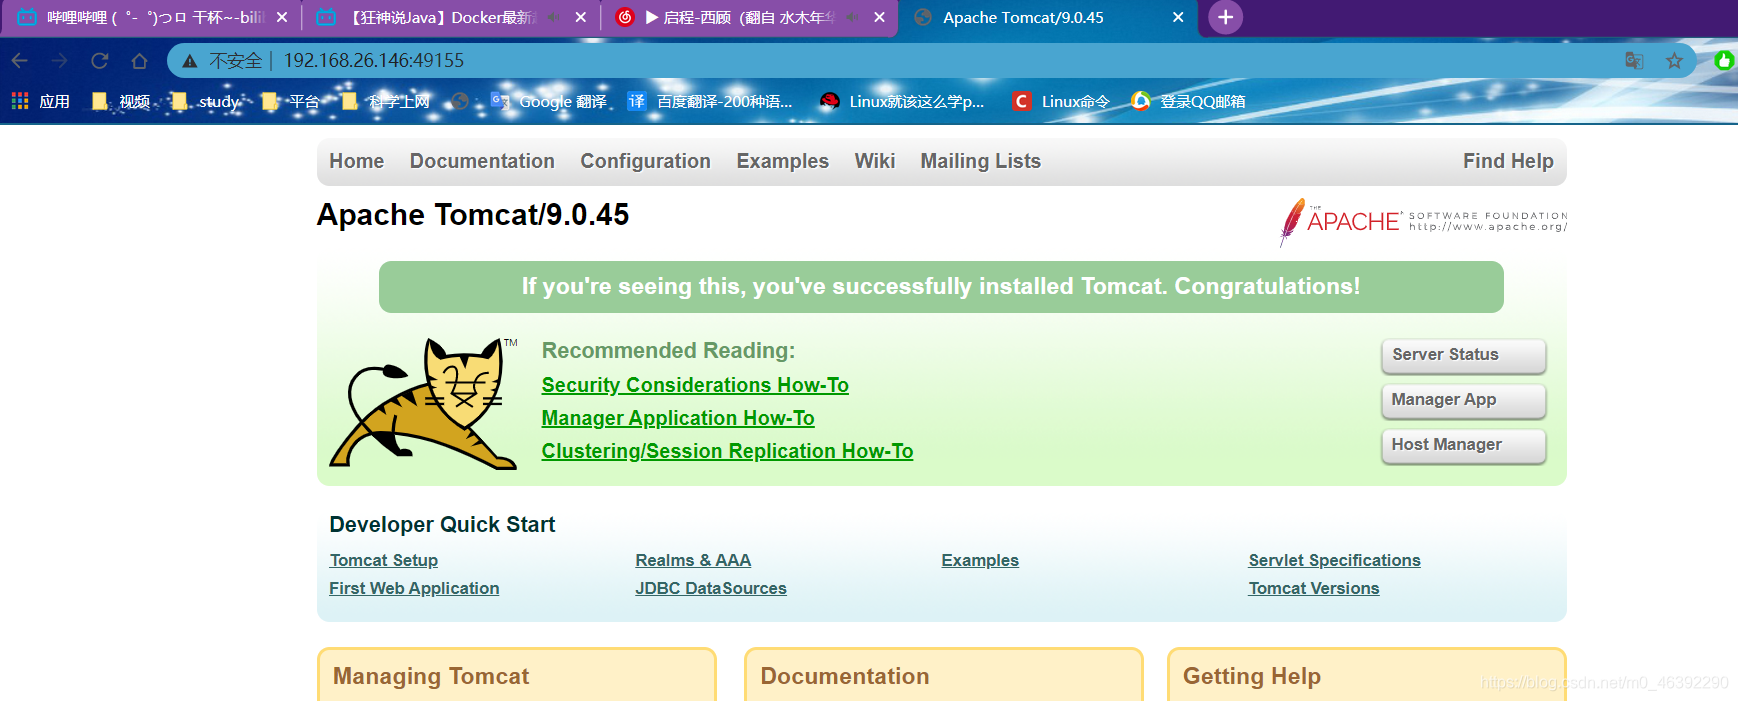The width and height of the screenshot is (1738, 701).
Task: Click the Getting Help heading
Action: [1252, 676]
